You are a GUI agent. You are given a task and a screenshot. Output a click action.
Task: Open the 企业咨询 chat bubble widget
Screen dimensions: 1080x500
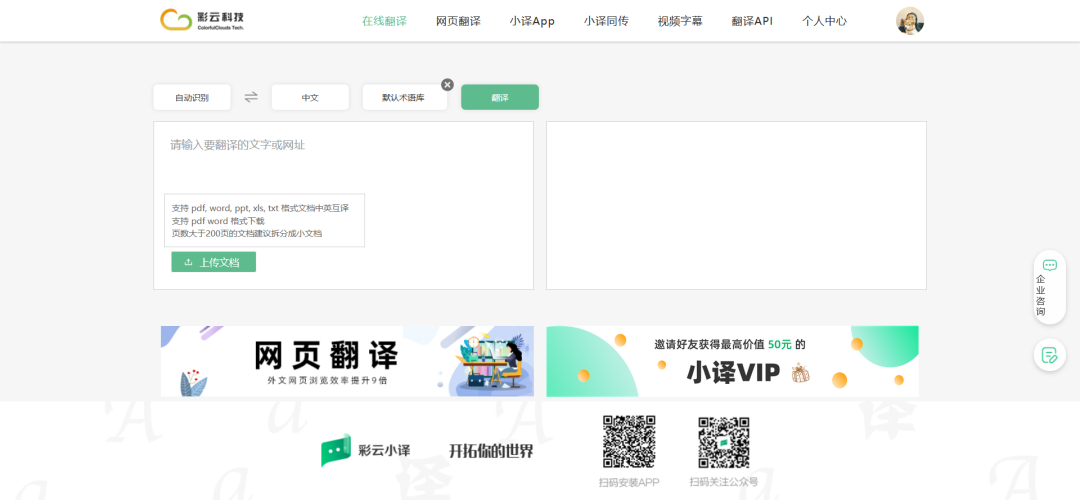coord(1050,287)
